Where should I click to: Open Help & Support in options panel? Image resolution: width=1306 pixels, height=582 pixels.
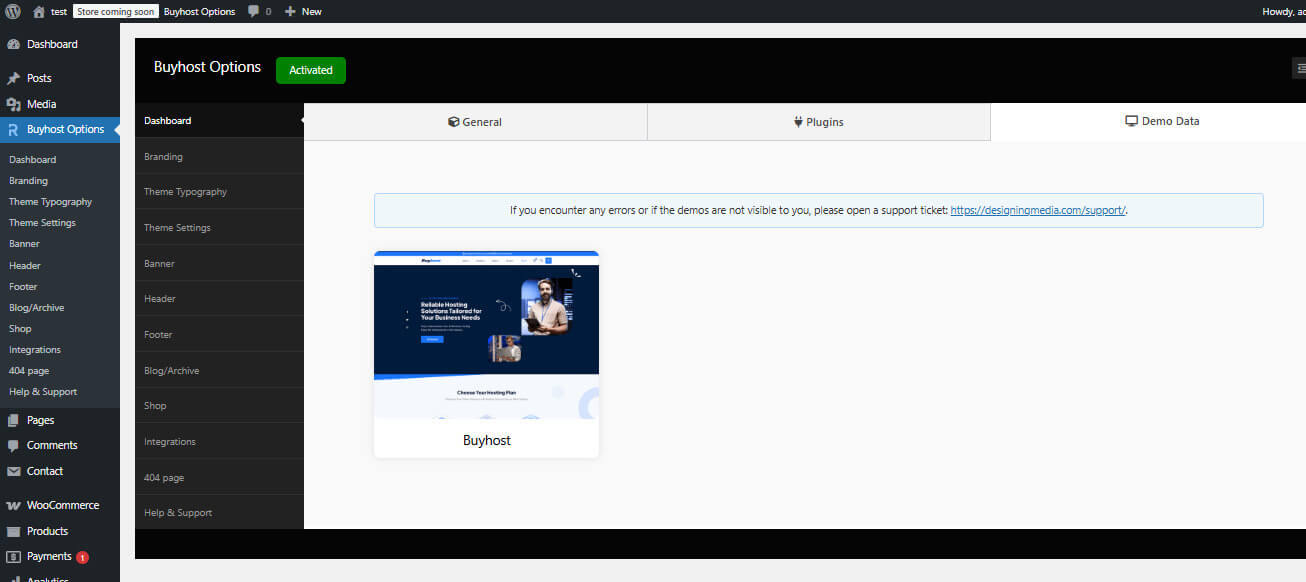pos(219,513)
